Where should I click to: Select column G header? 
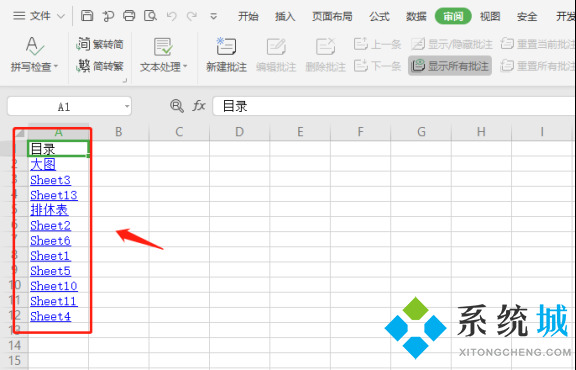tap(421, 132)
